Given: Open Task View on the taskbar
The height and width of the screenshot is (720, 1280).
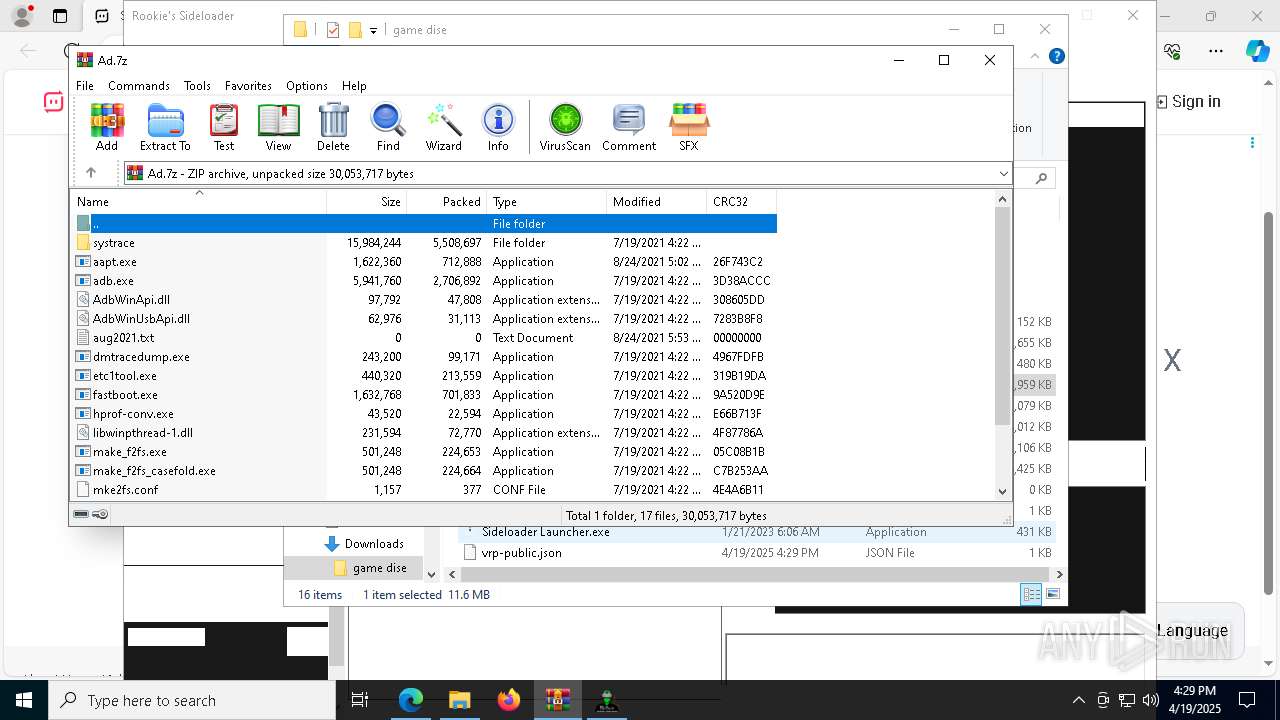Looking at the screenshot, I should point(360,700).
